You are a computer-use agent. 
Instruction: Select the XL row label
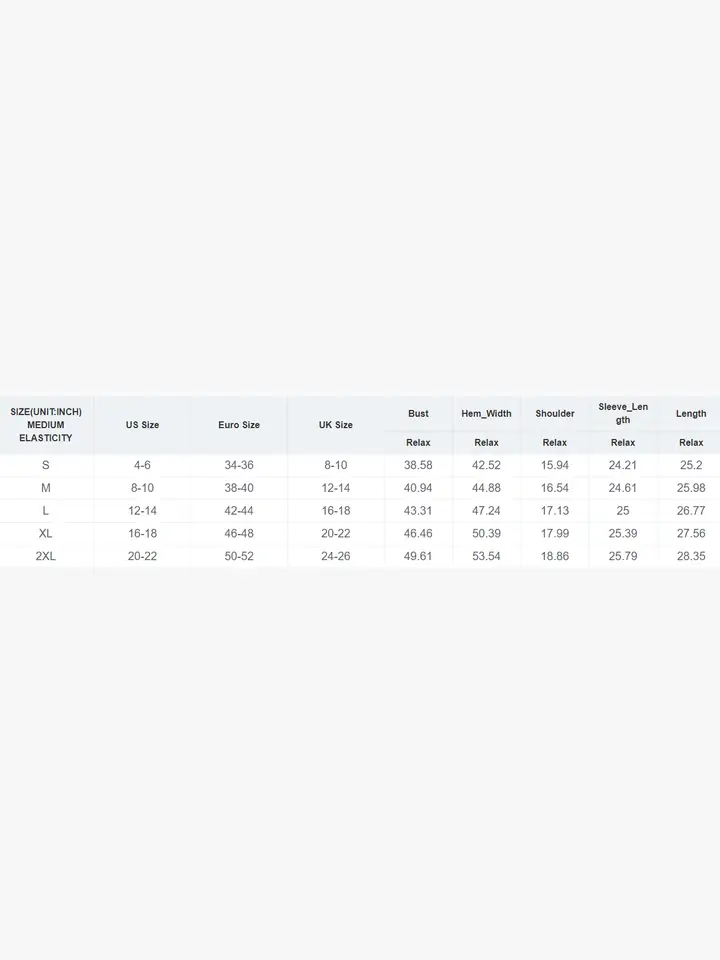[45, 533]
